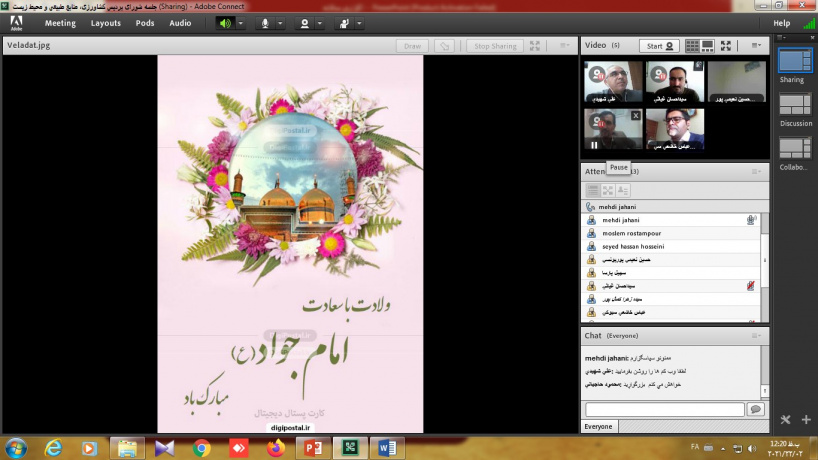Pause the bottom-left video feed
818x460 pixels.
(x=594, y=146)
